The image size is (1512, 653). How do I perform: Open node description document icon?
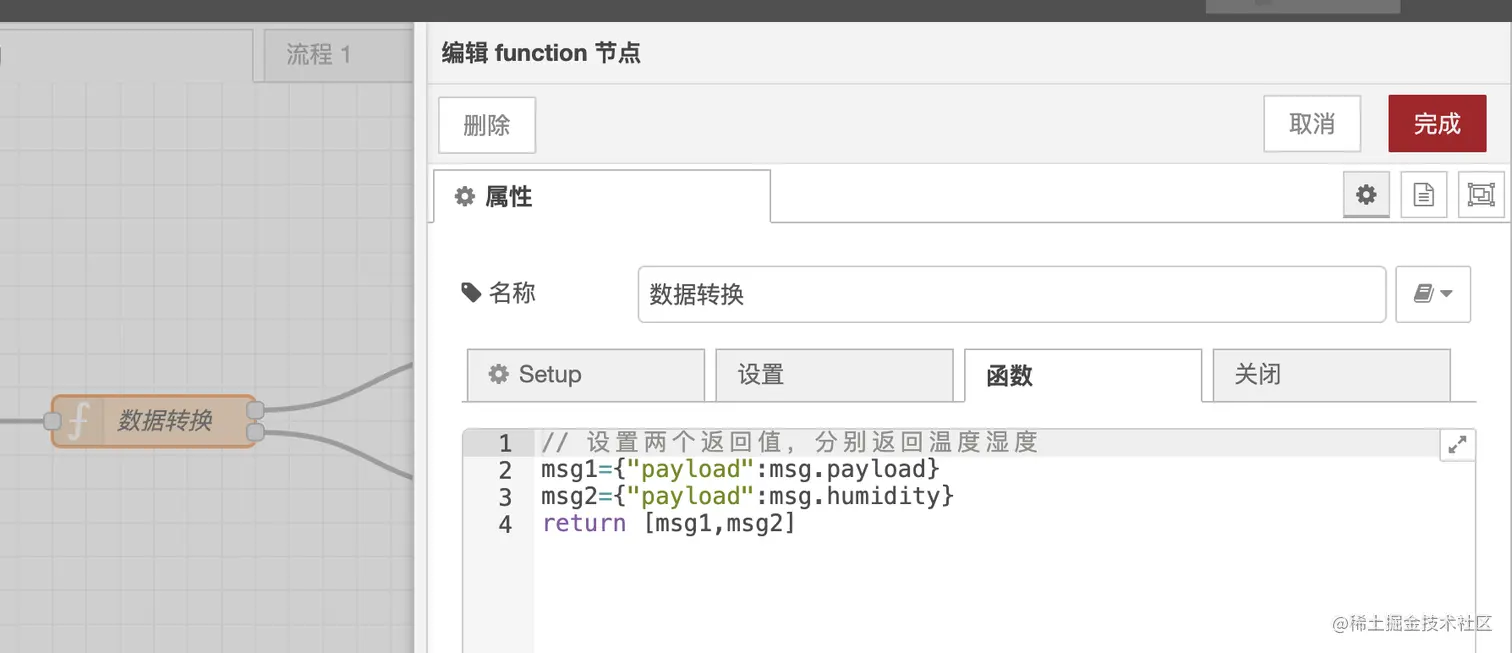tap(1423, 195)
